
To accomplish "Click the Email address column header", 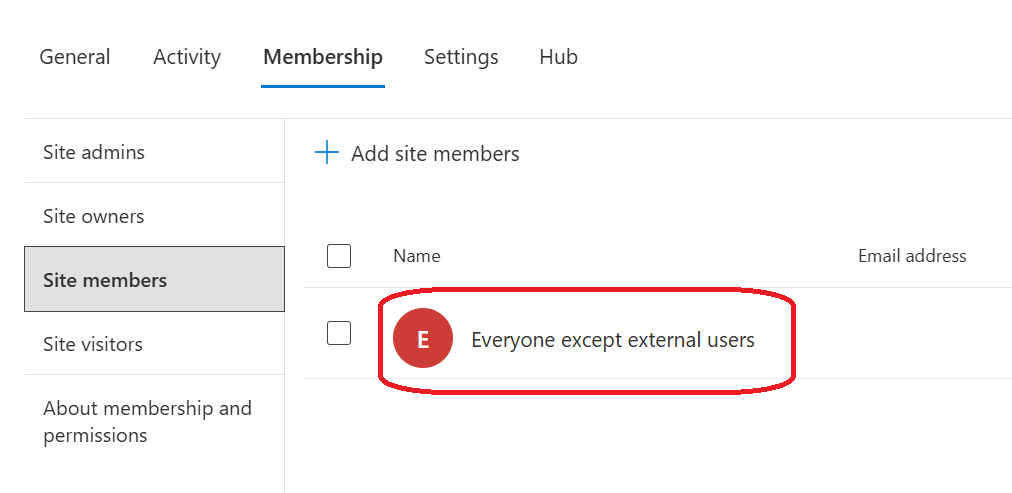I will click(912, 256).
